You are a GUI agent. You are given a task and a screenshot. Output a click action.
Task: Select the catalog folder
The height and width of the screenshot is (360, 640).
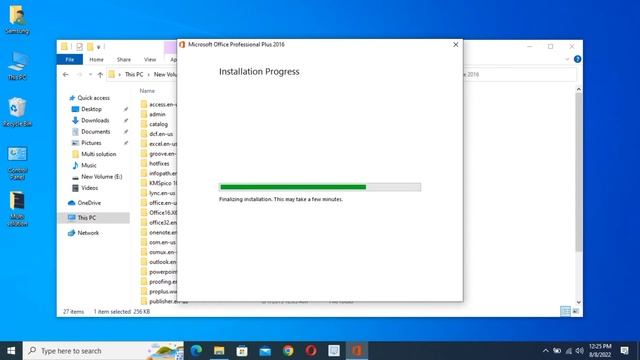[x=158, y=124]
